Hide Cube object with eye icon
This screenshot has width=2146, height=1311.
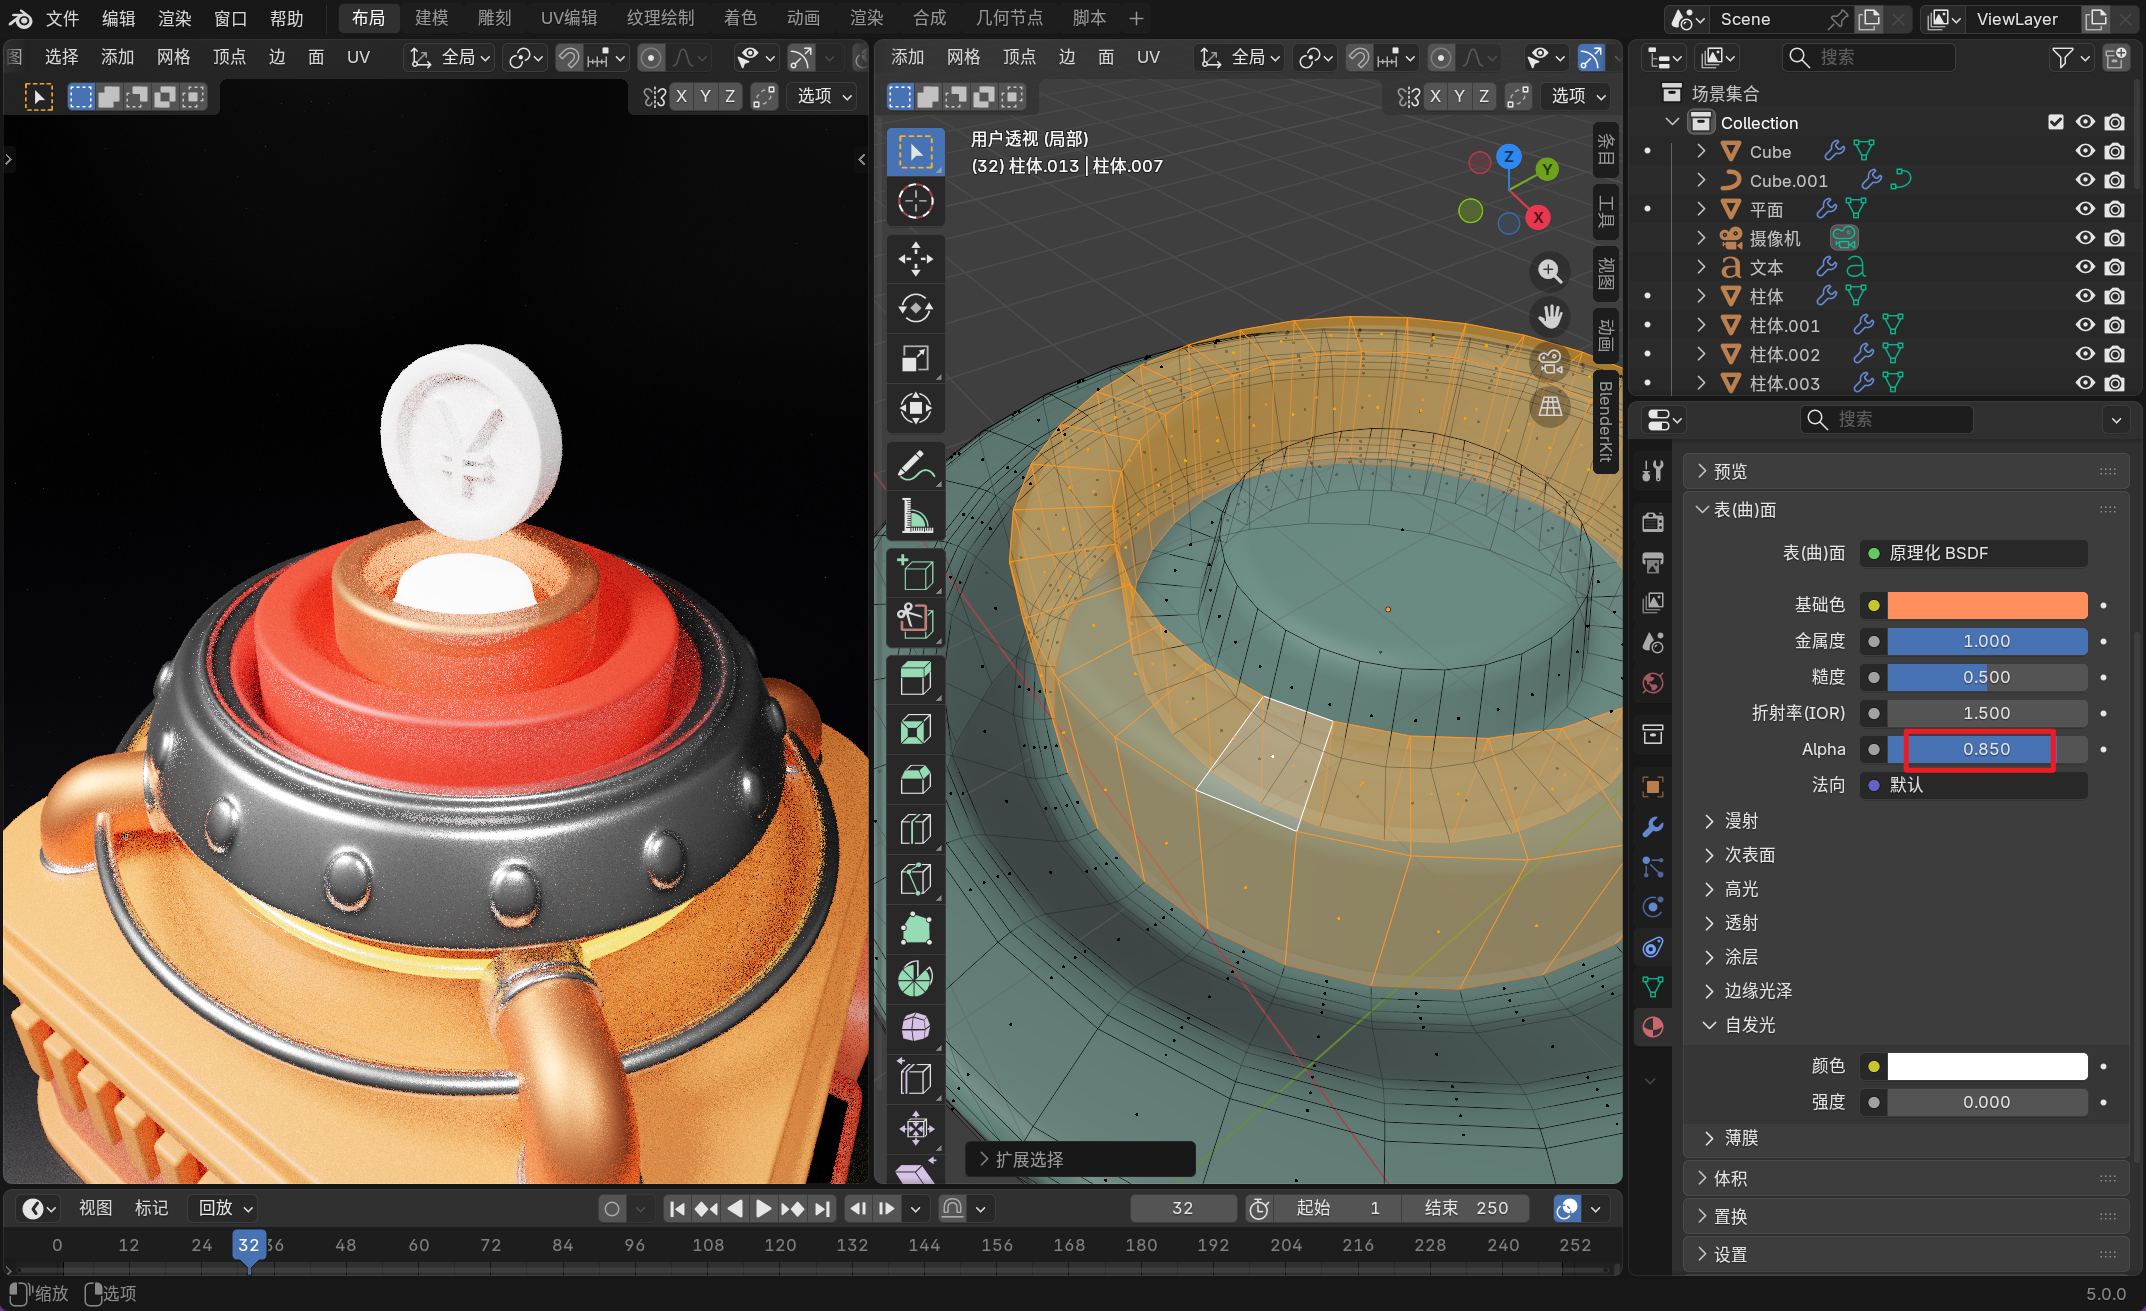coord(2085,151)
